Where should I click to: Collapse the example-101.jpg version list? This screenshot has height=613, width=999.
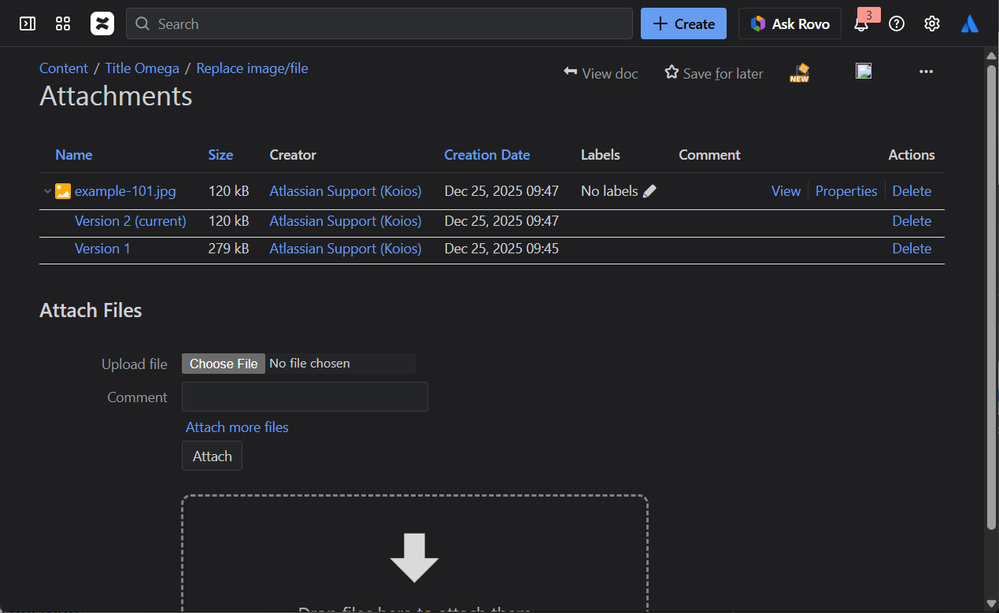[47, 191]
